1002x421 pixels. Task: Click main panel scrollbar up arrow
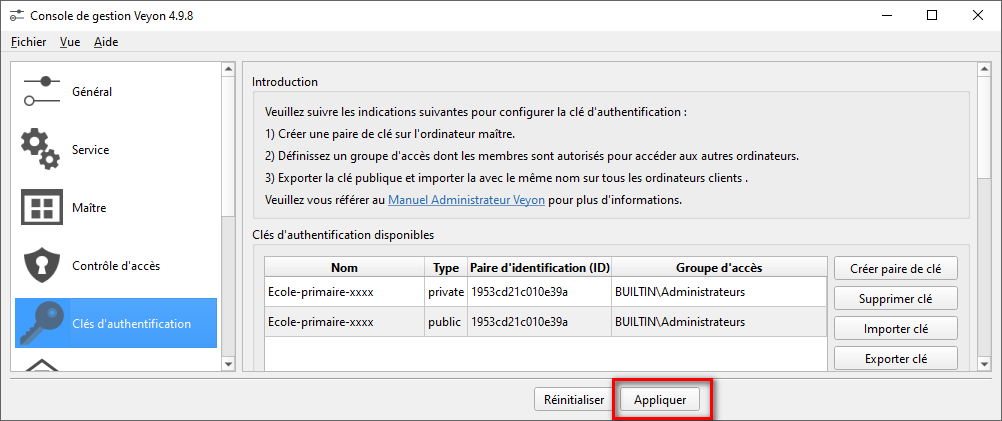pyautogui.click(x=983, y=68)
